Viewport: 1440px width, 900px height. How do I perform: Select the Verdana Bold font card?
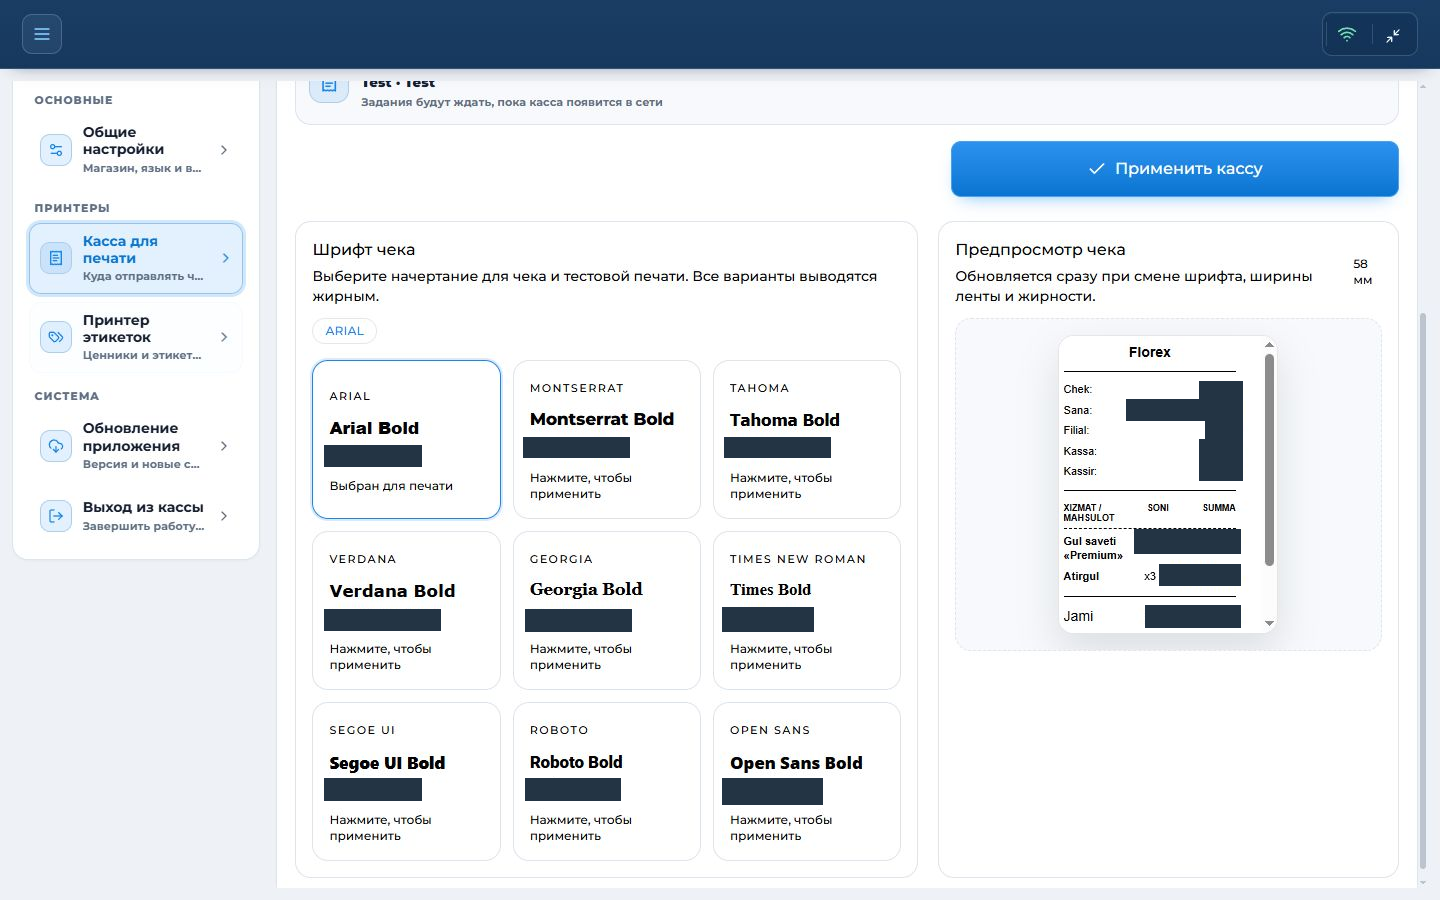point(406,611)
